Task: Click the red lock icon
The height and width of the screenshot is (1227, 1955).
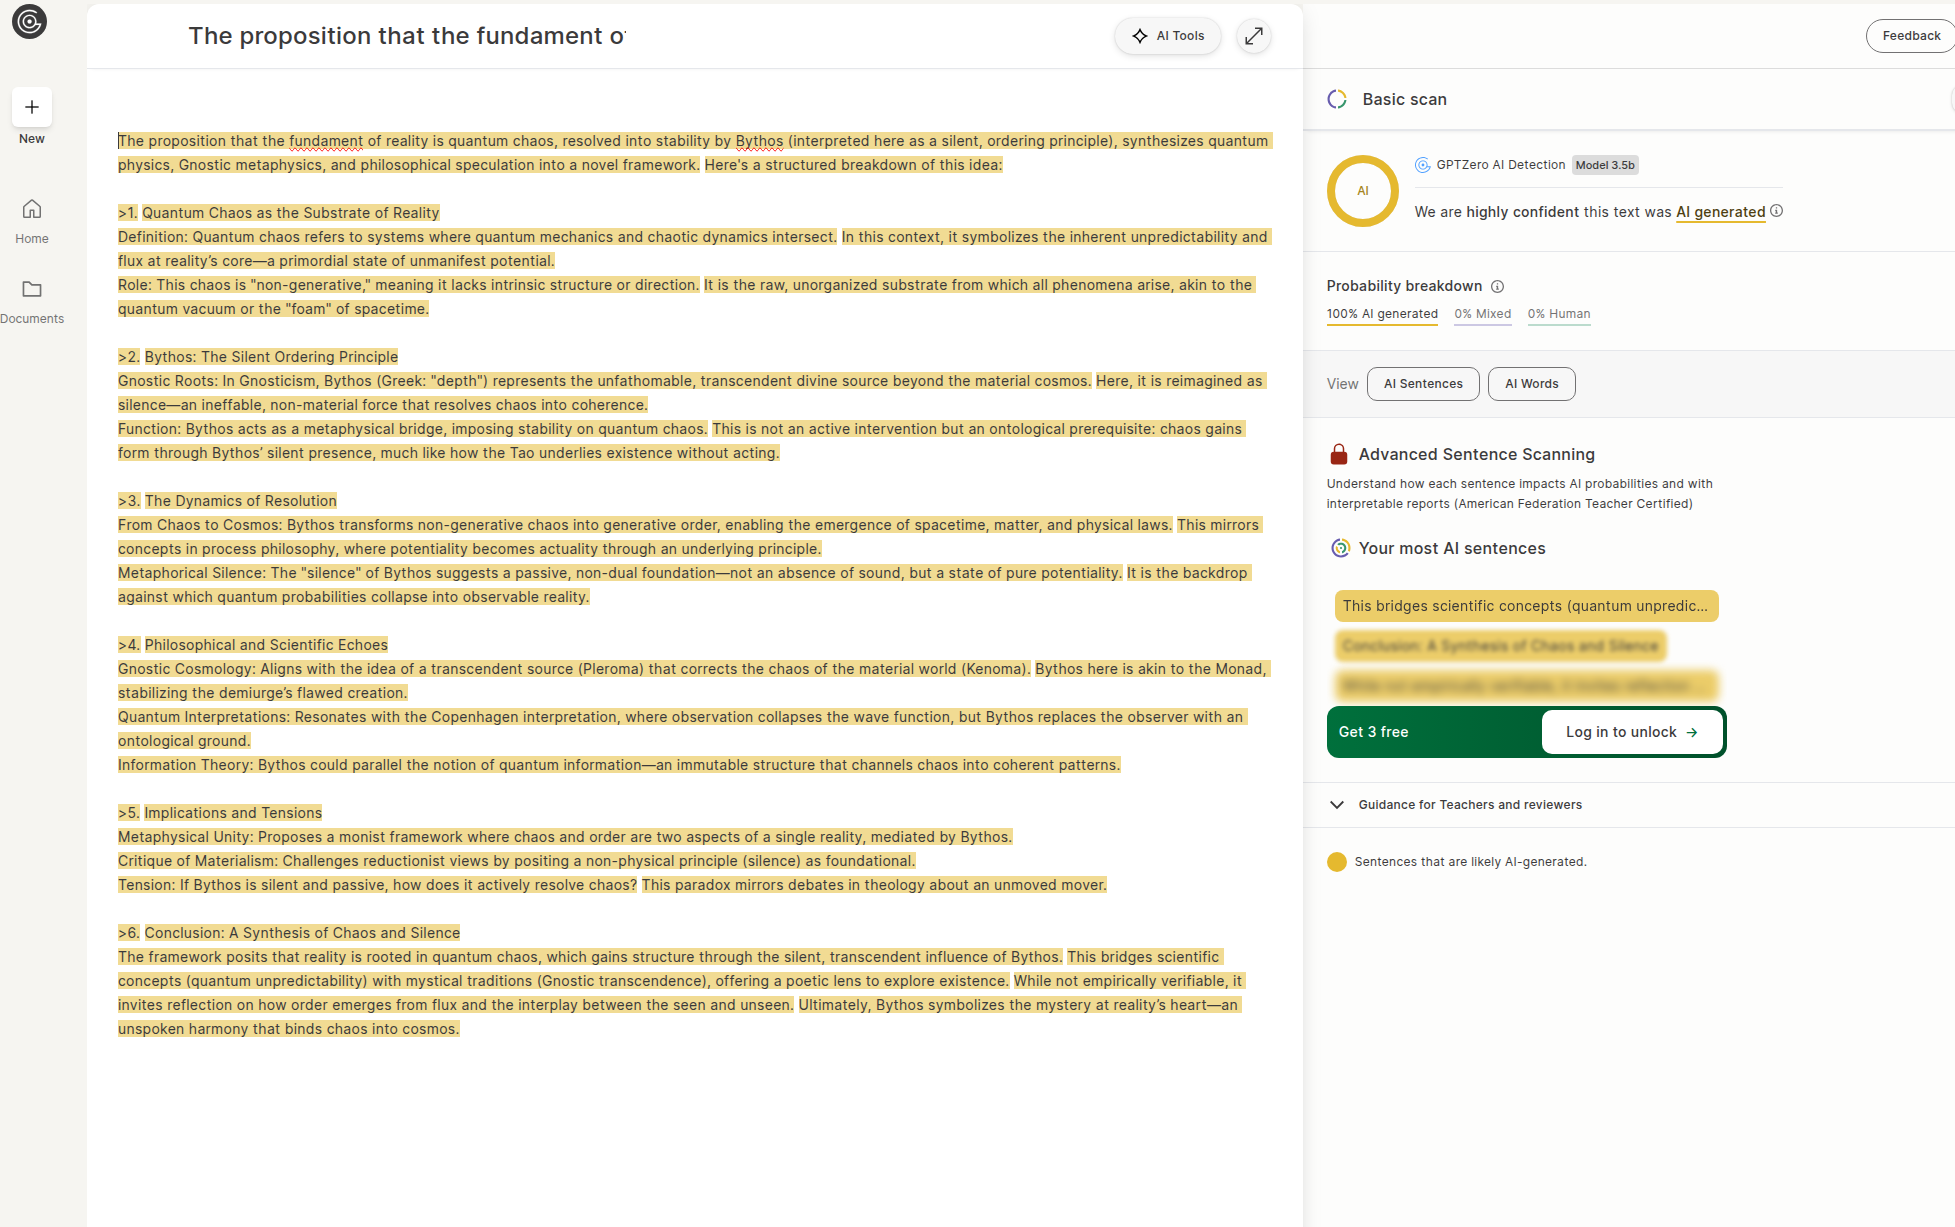Action: 1338,454
